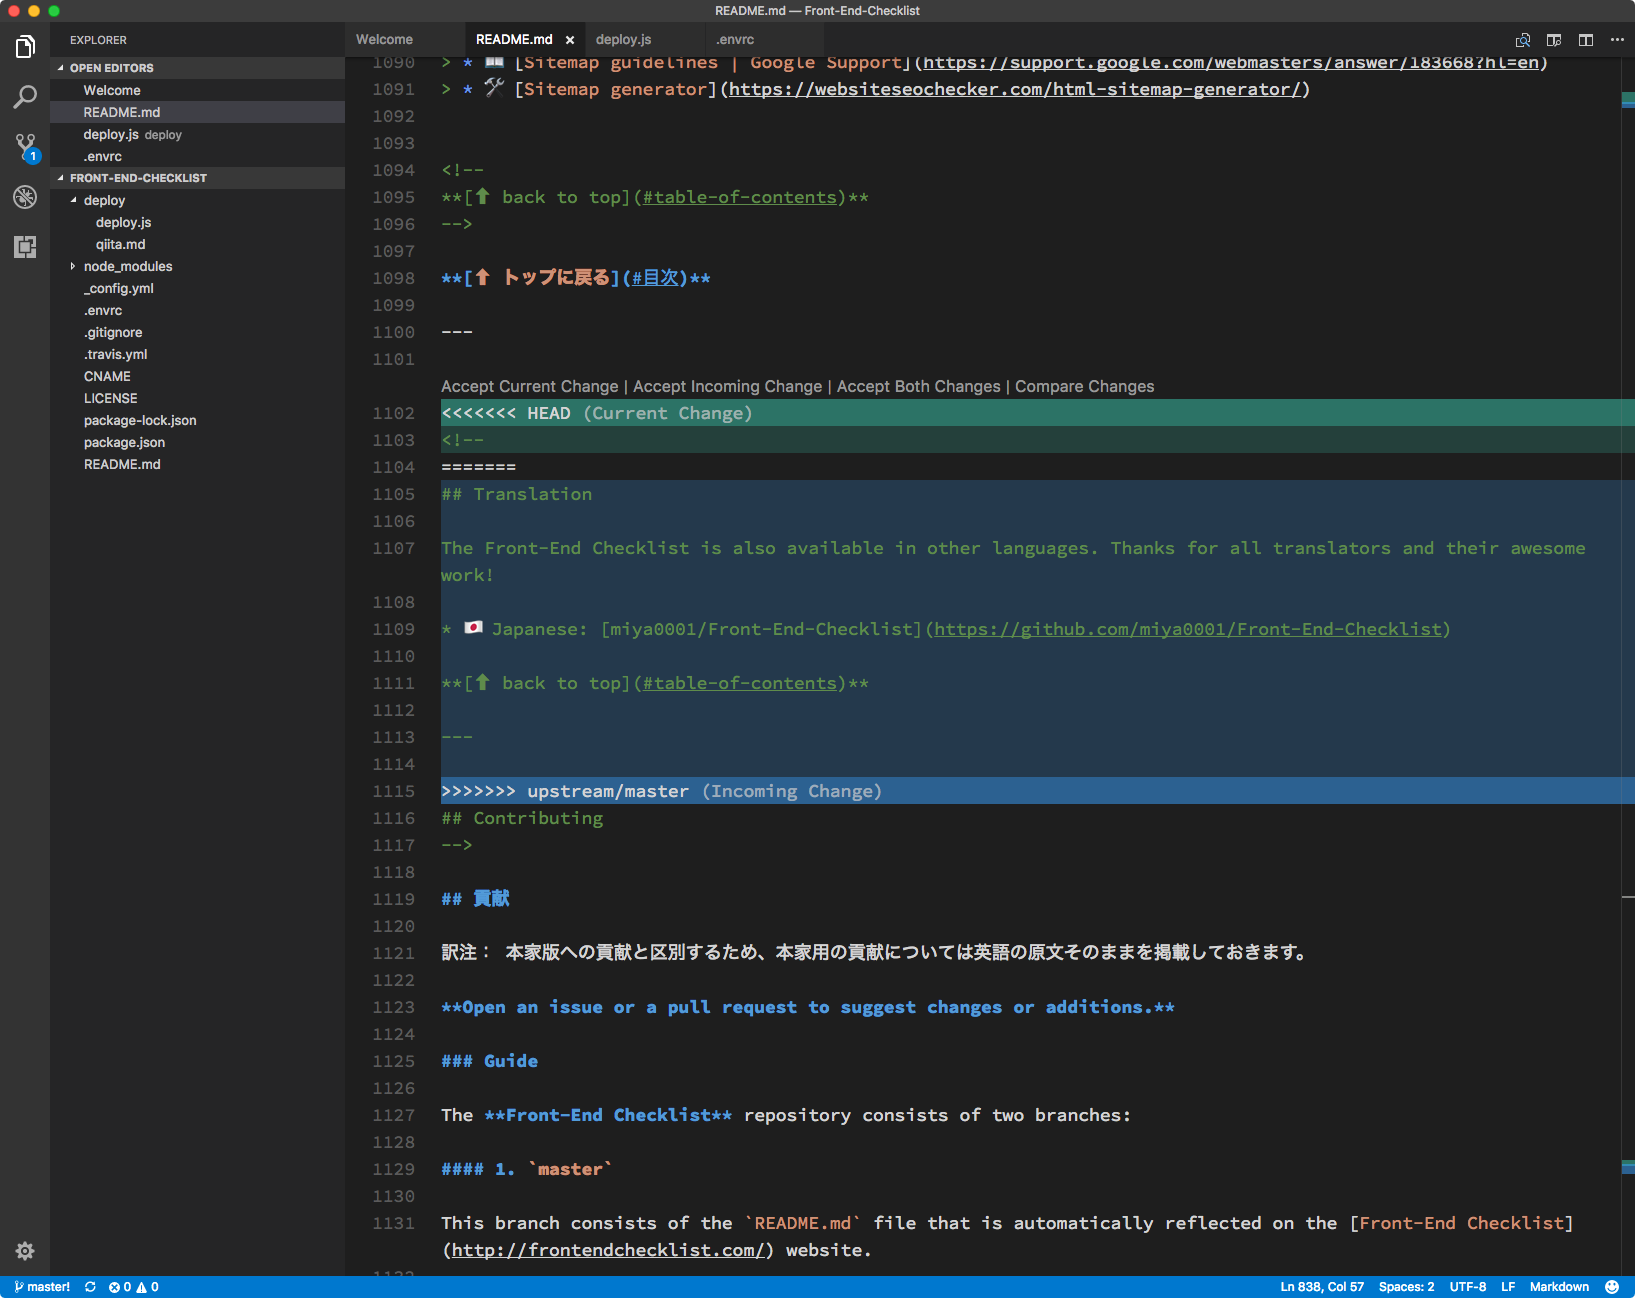Click the Open Preview icon in editor toolbar
Image resolution: width=1635 pixels, height=1298 pixels.
[1554, 40]
